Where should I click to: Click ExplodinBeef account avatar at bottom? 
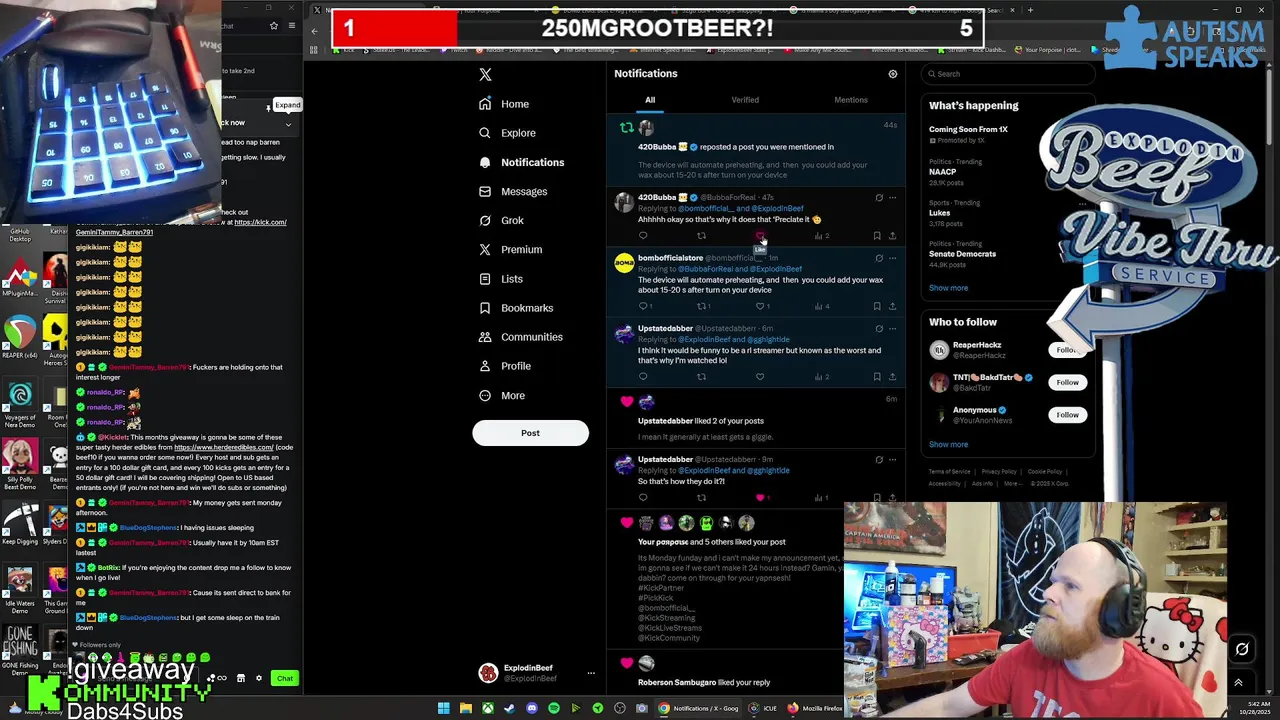pyautogui.click(x=488, y=674)
